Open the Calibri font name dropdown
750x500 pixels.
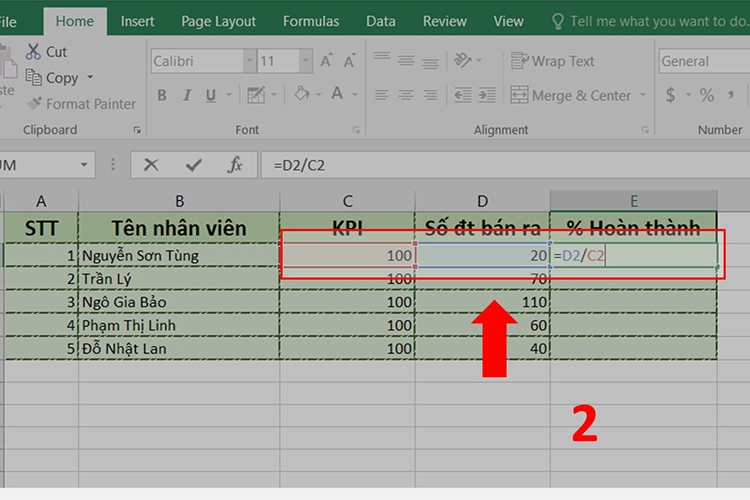pyautogui.click(x=249, y=61)
